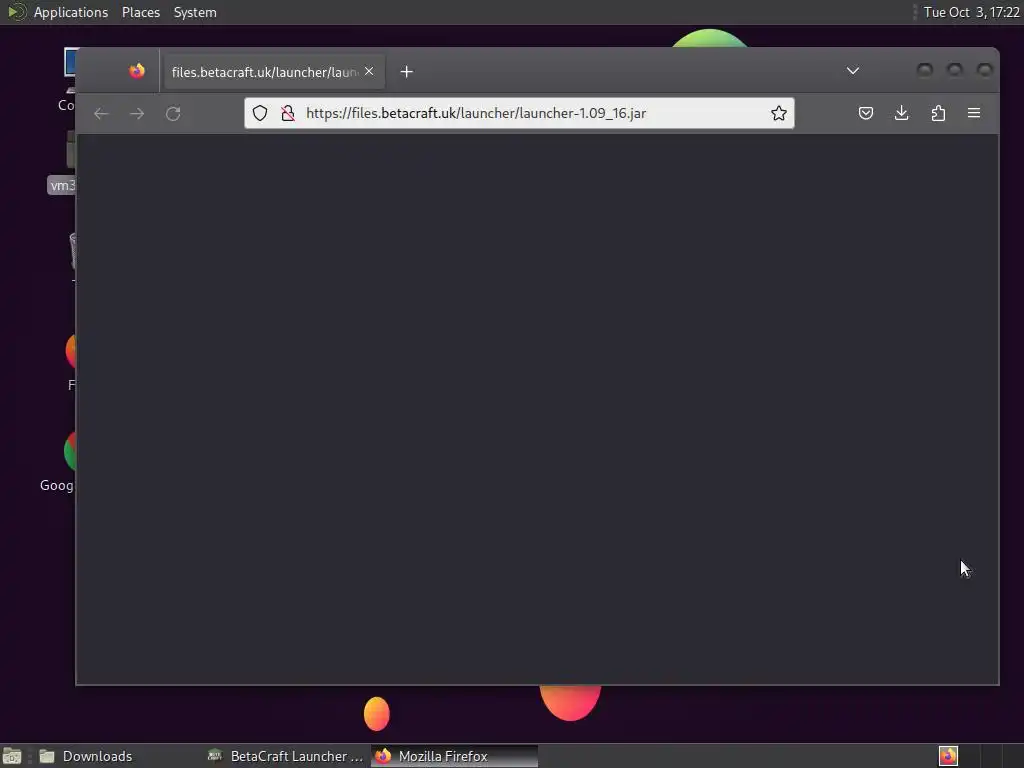
Task: Switch to BetaCraft Launcher taskbar window
Action: (285, 756)
